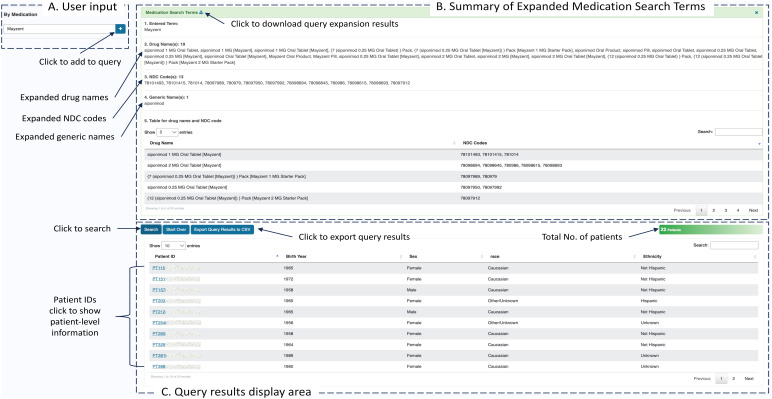Open the drug table entries-per-page dropdown
Image resolution: width=772 pixels, height=399 pixels.
(167, 132)
